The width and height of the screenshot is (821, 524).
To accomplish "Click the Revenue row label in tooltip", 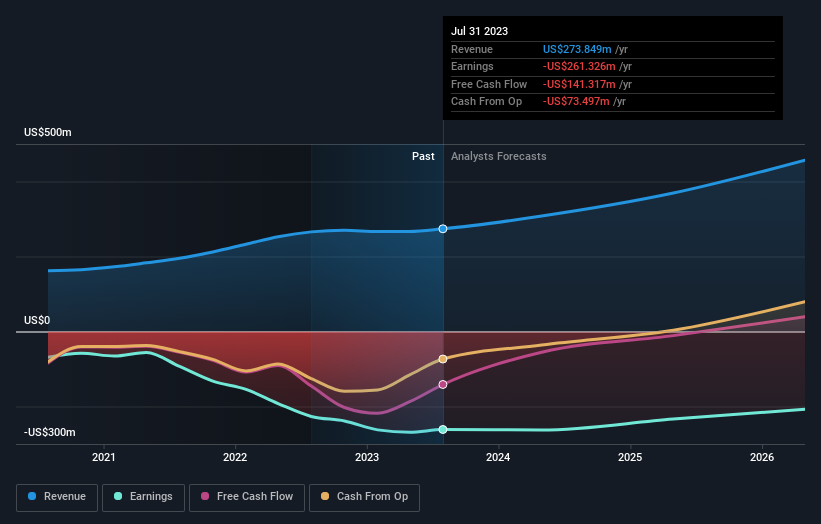I will tap(472, 49).
